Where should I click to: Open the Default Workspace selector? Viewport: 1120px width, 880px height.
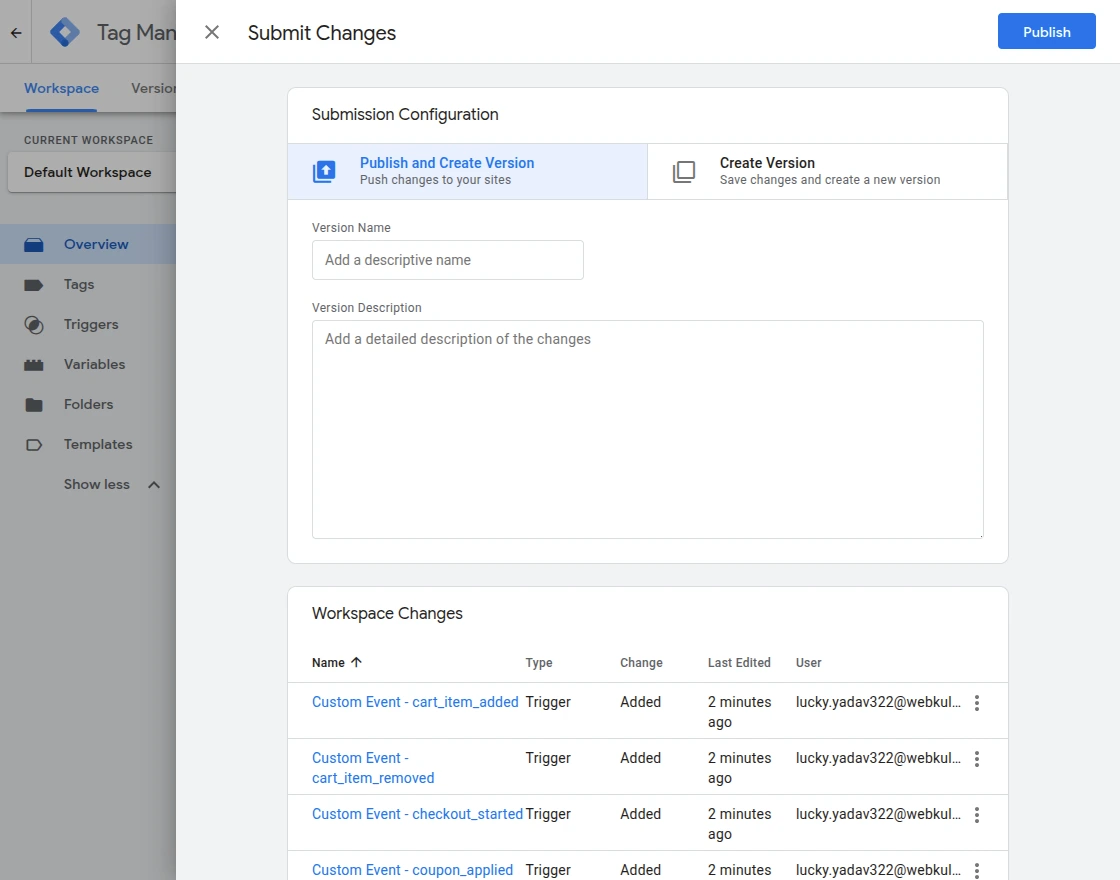[91, 172]
